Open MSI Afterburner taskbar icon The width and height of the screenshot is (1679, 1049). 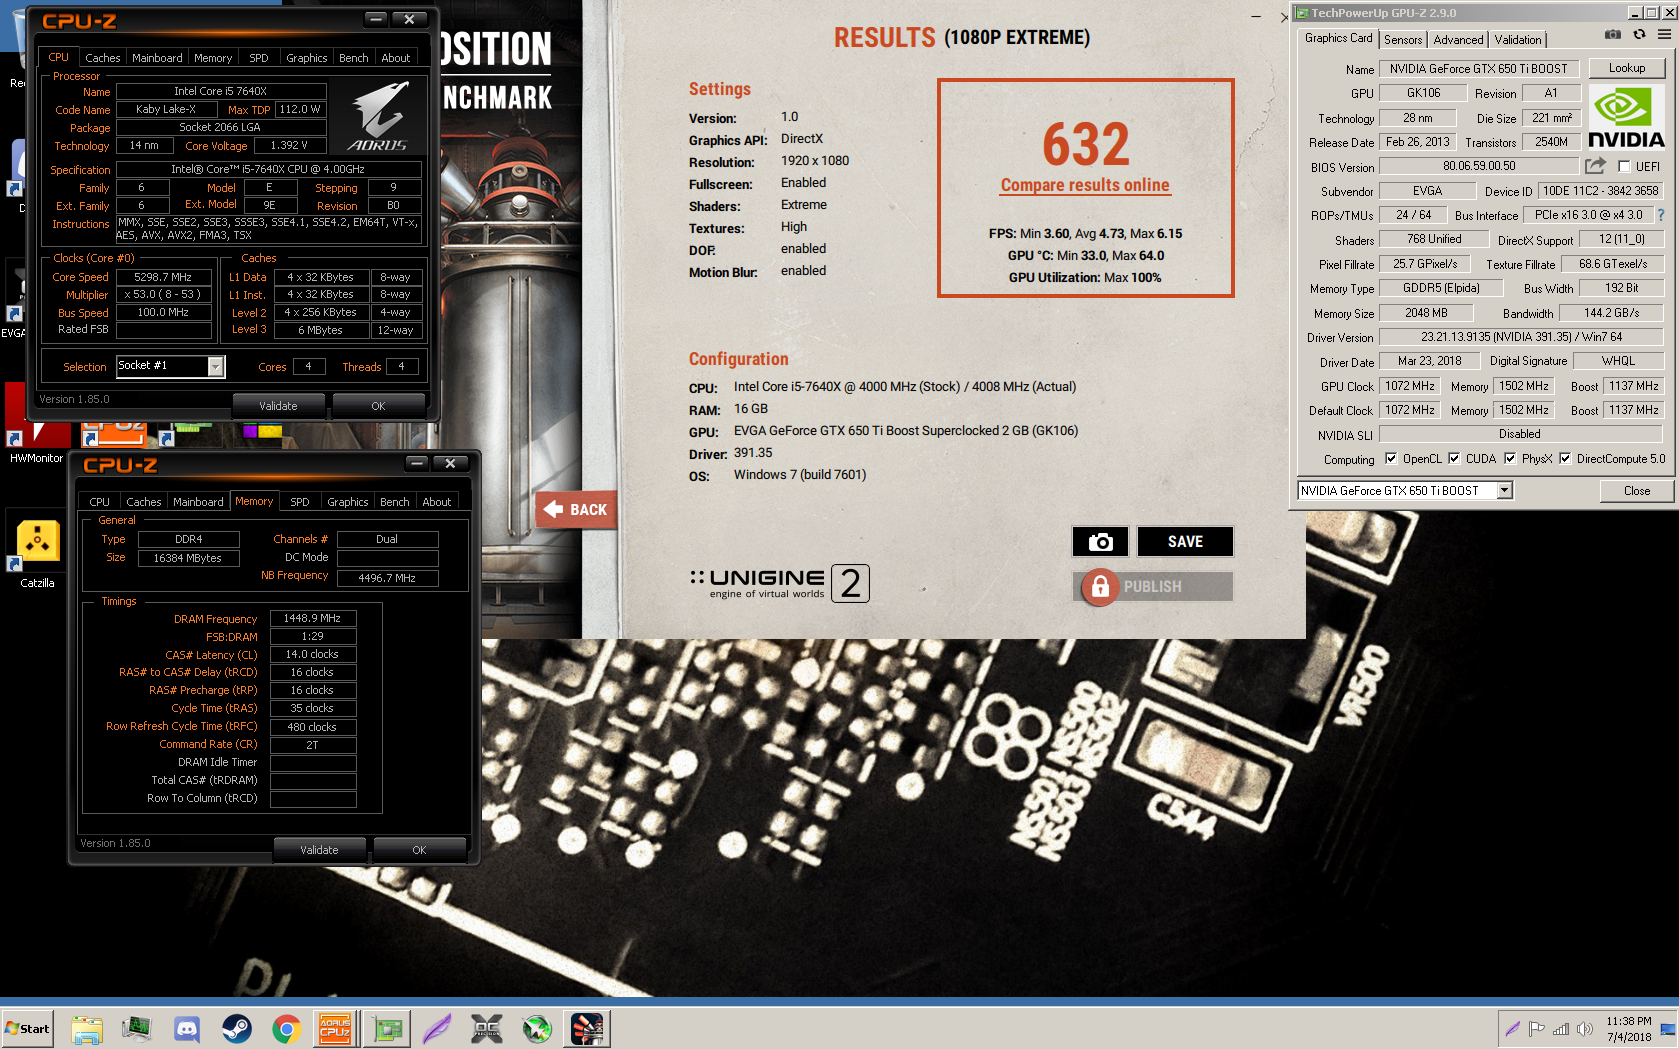(537, 1028)
